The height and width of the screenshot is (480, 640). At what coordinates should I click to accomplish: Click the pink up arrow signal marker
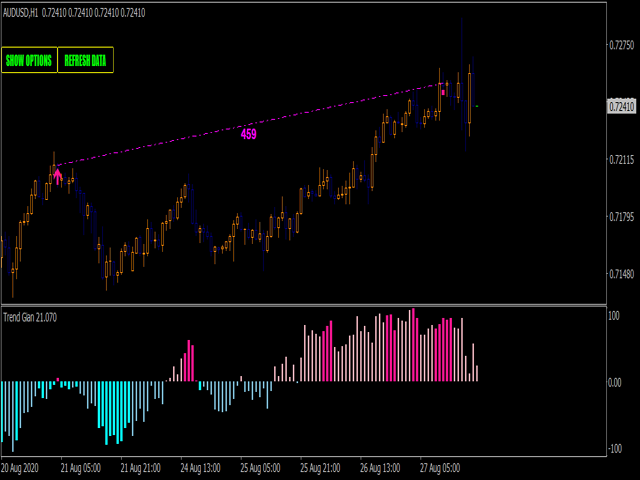coord(58,176)
